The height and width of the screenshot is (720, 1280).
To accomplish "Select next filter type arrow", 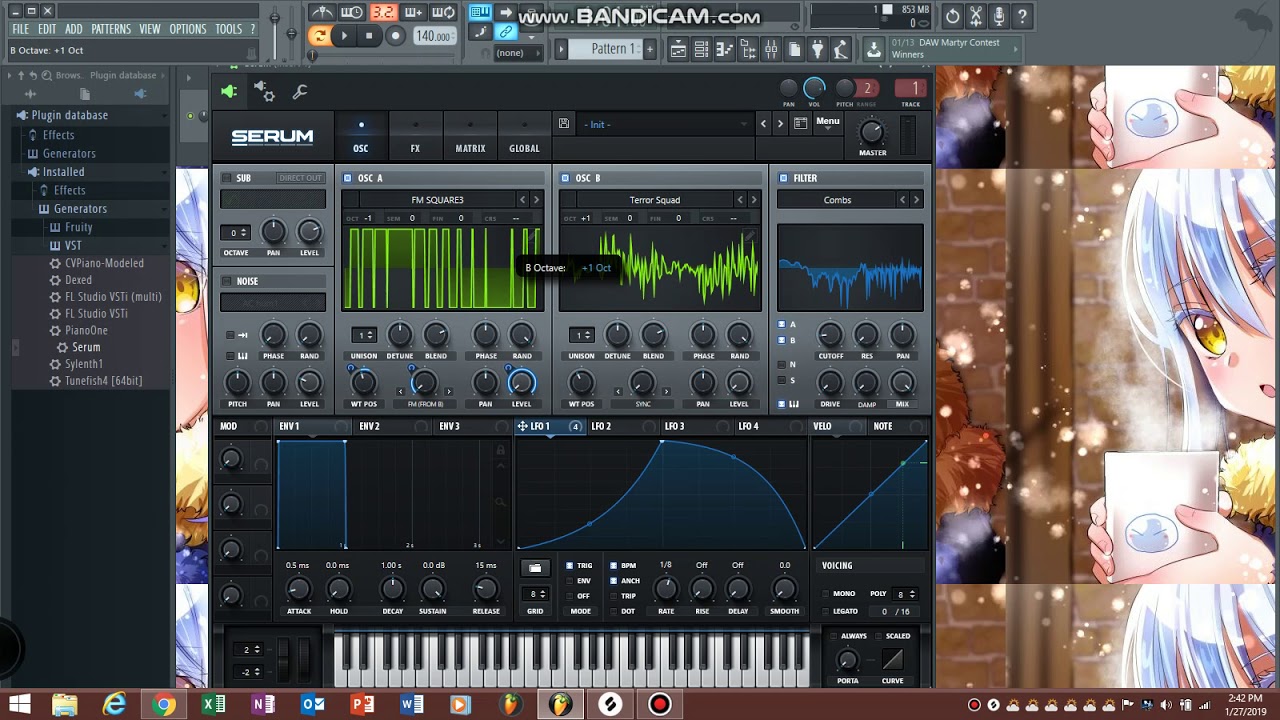I will click(x=916, y=200).
